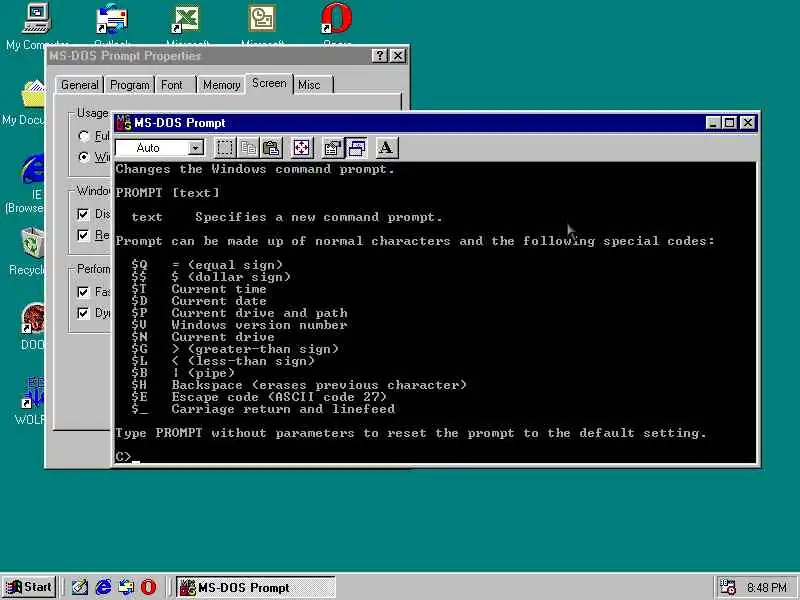Toggle the Dynamic memory allocation checkbox
This screenshot has height=600, width=800.
tap(83, 313)
